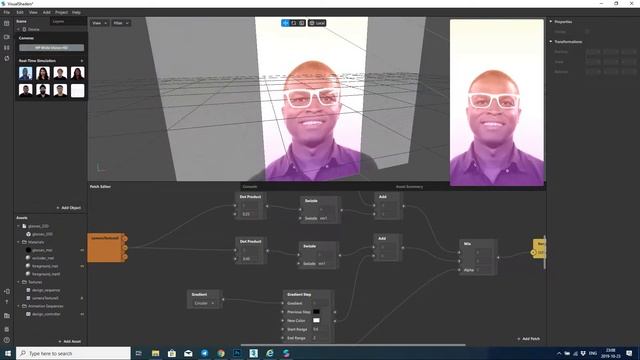Switch to the Layers tab
The image size is (640, 360).
(58, 21)
